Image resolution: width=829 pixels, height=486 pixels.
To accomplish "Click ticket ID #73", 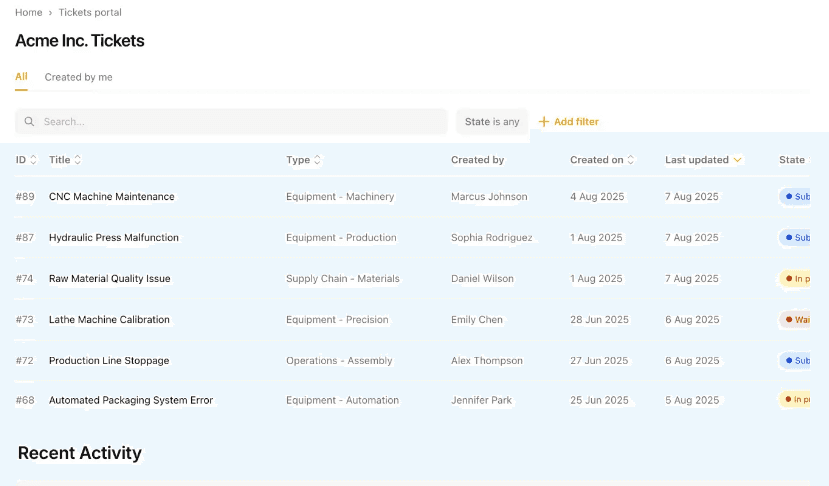I will click(x=24, y=319).
